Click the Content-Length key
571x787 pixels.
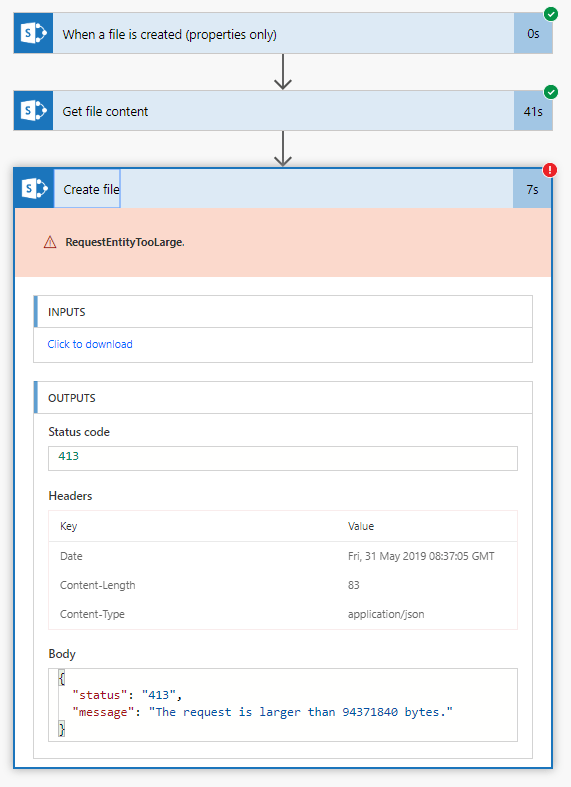(97, 585)
